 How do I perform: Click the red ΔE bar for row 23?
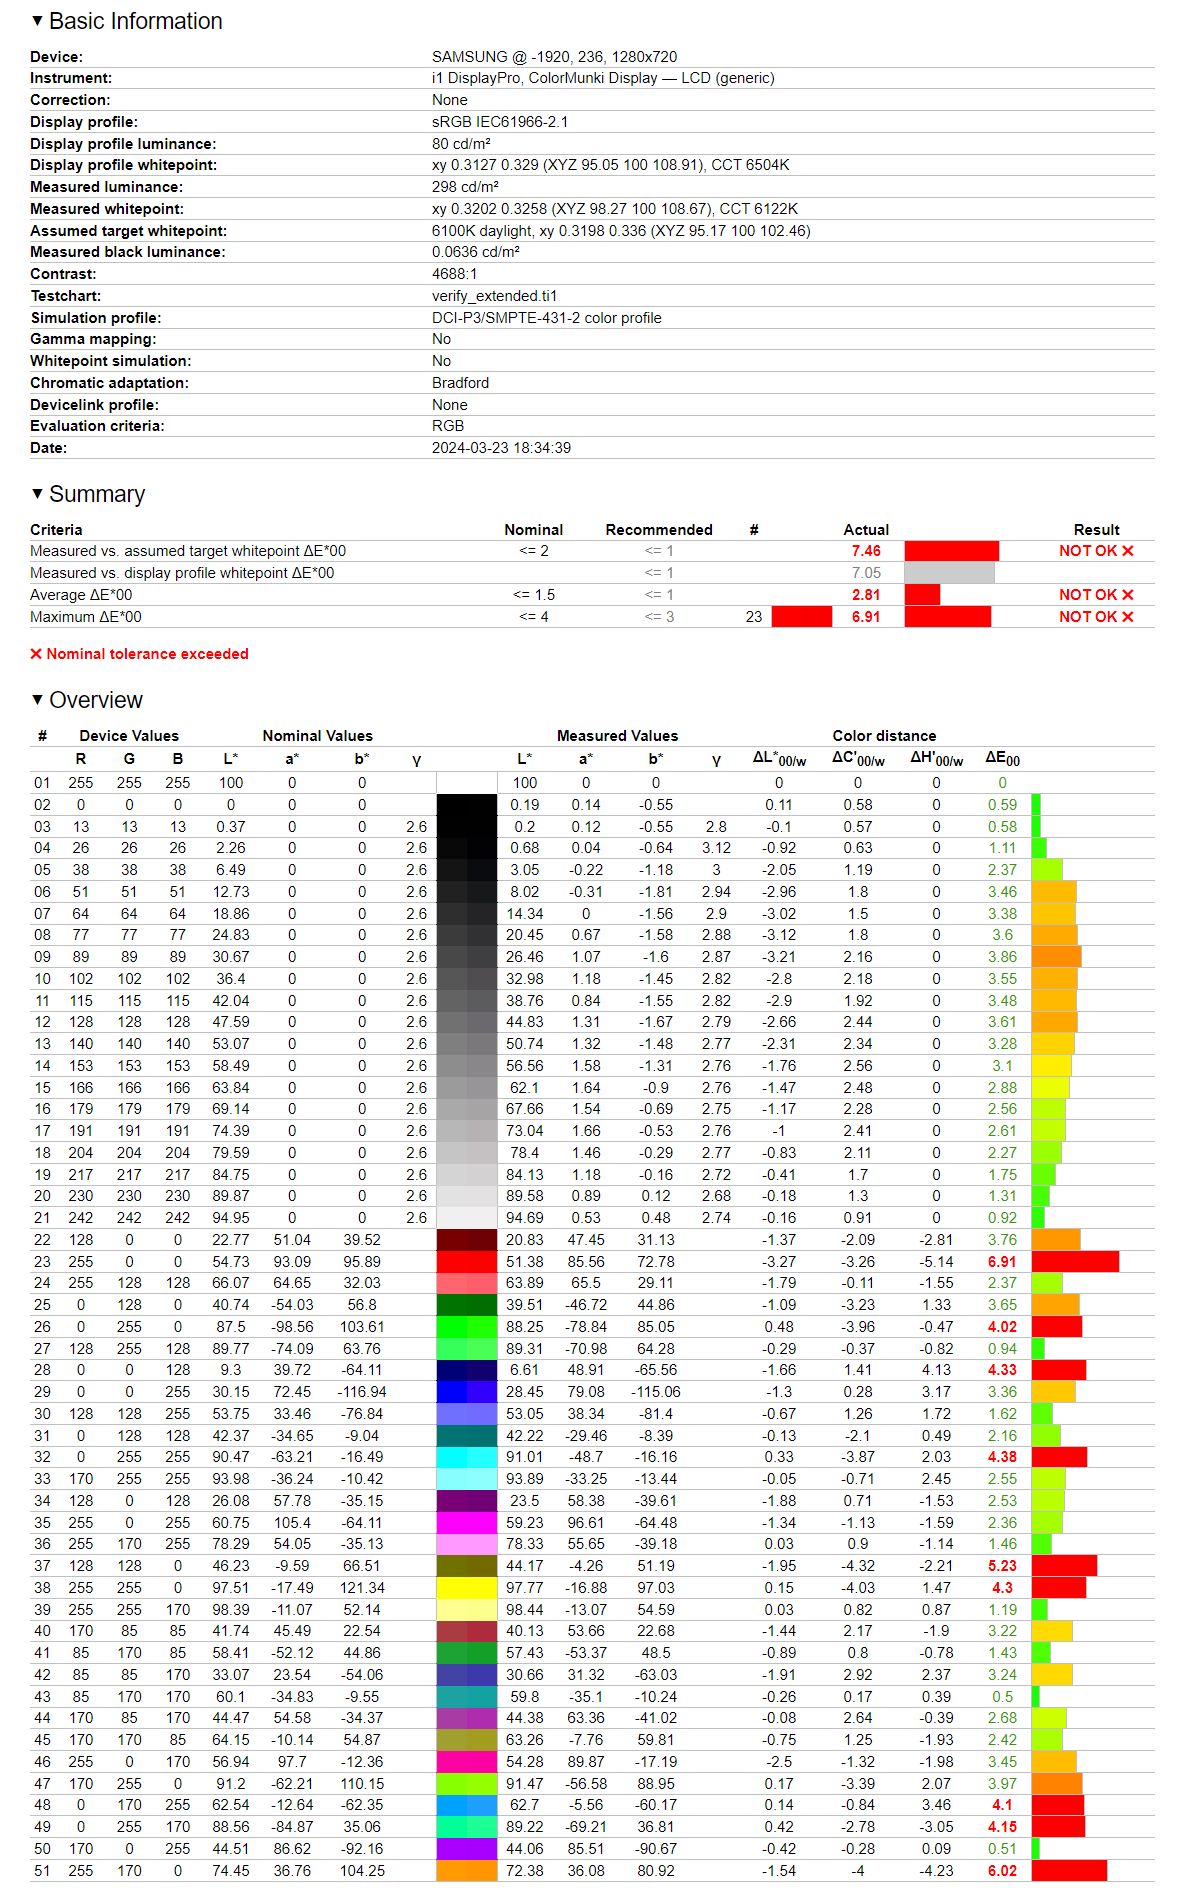click(1075, 1262)
